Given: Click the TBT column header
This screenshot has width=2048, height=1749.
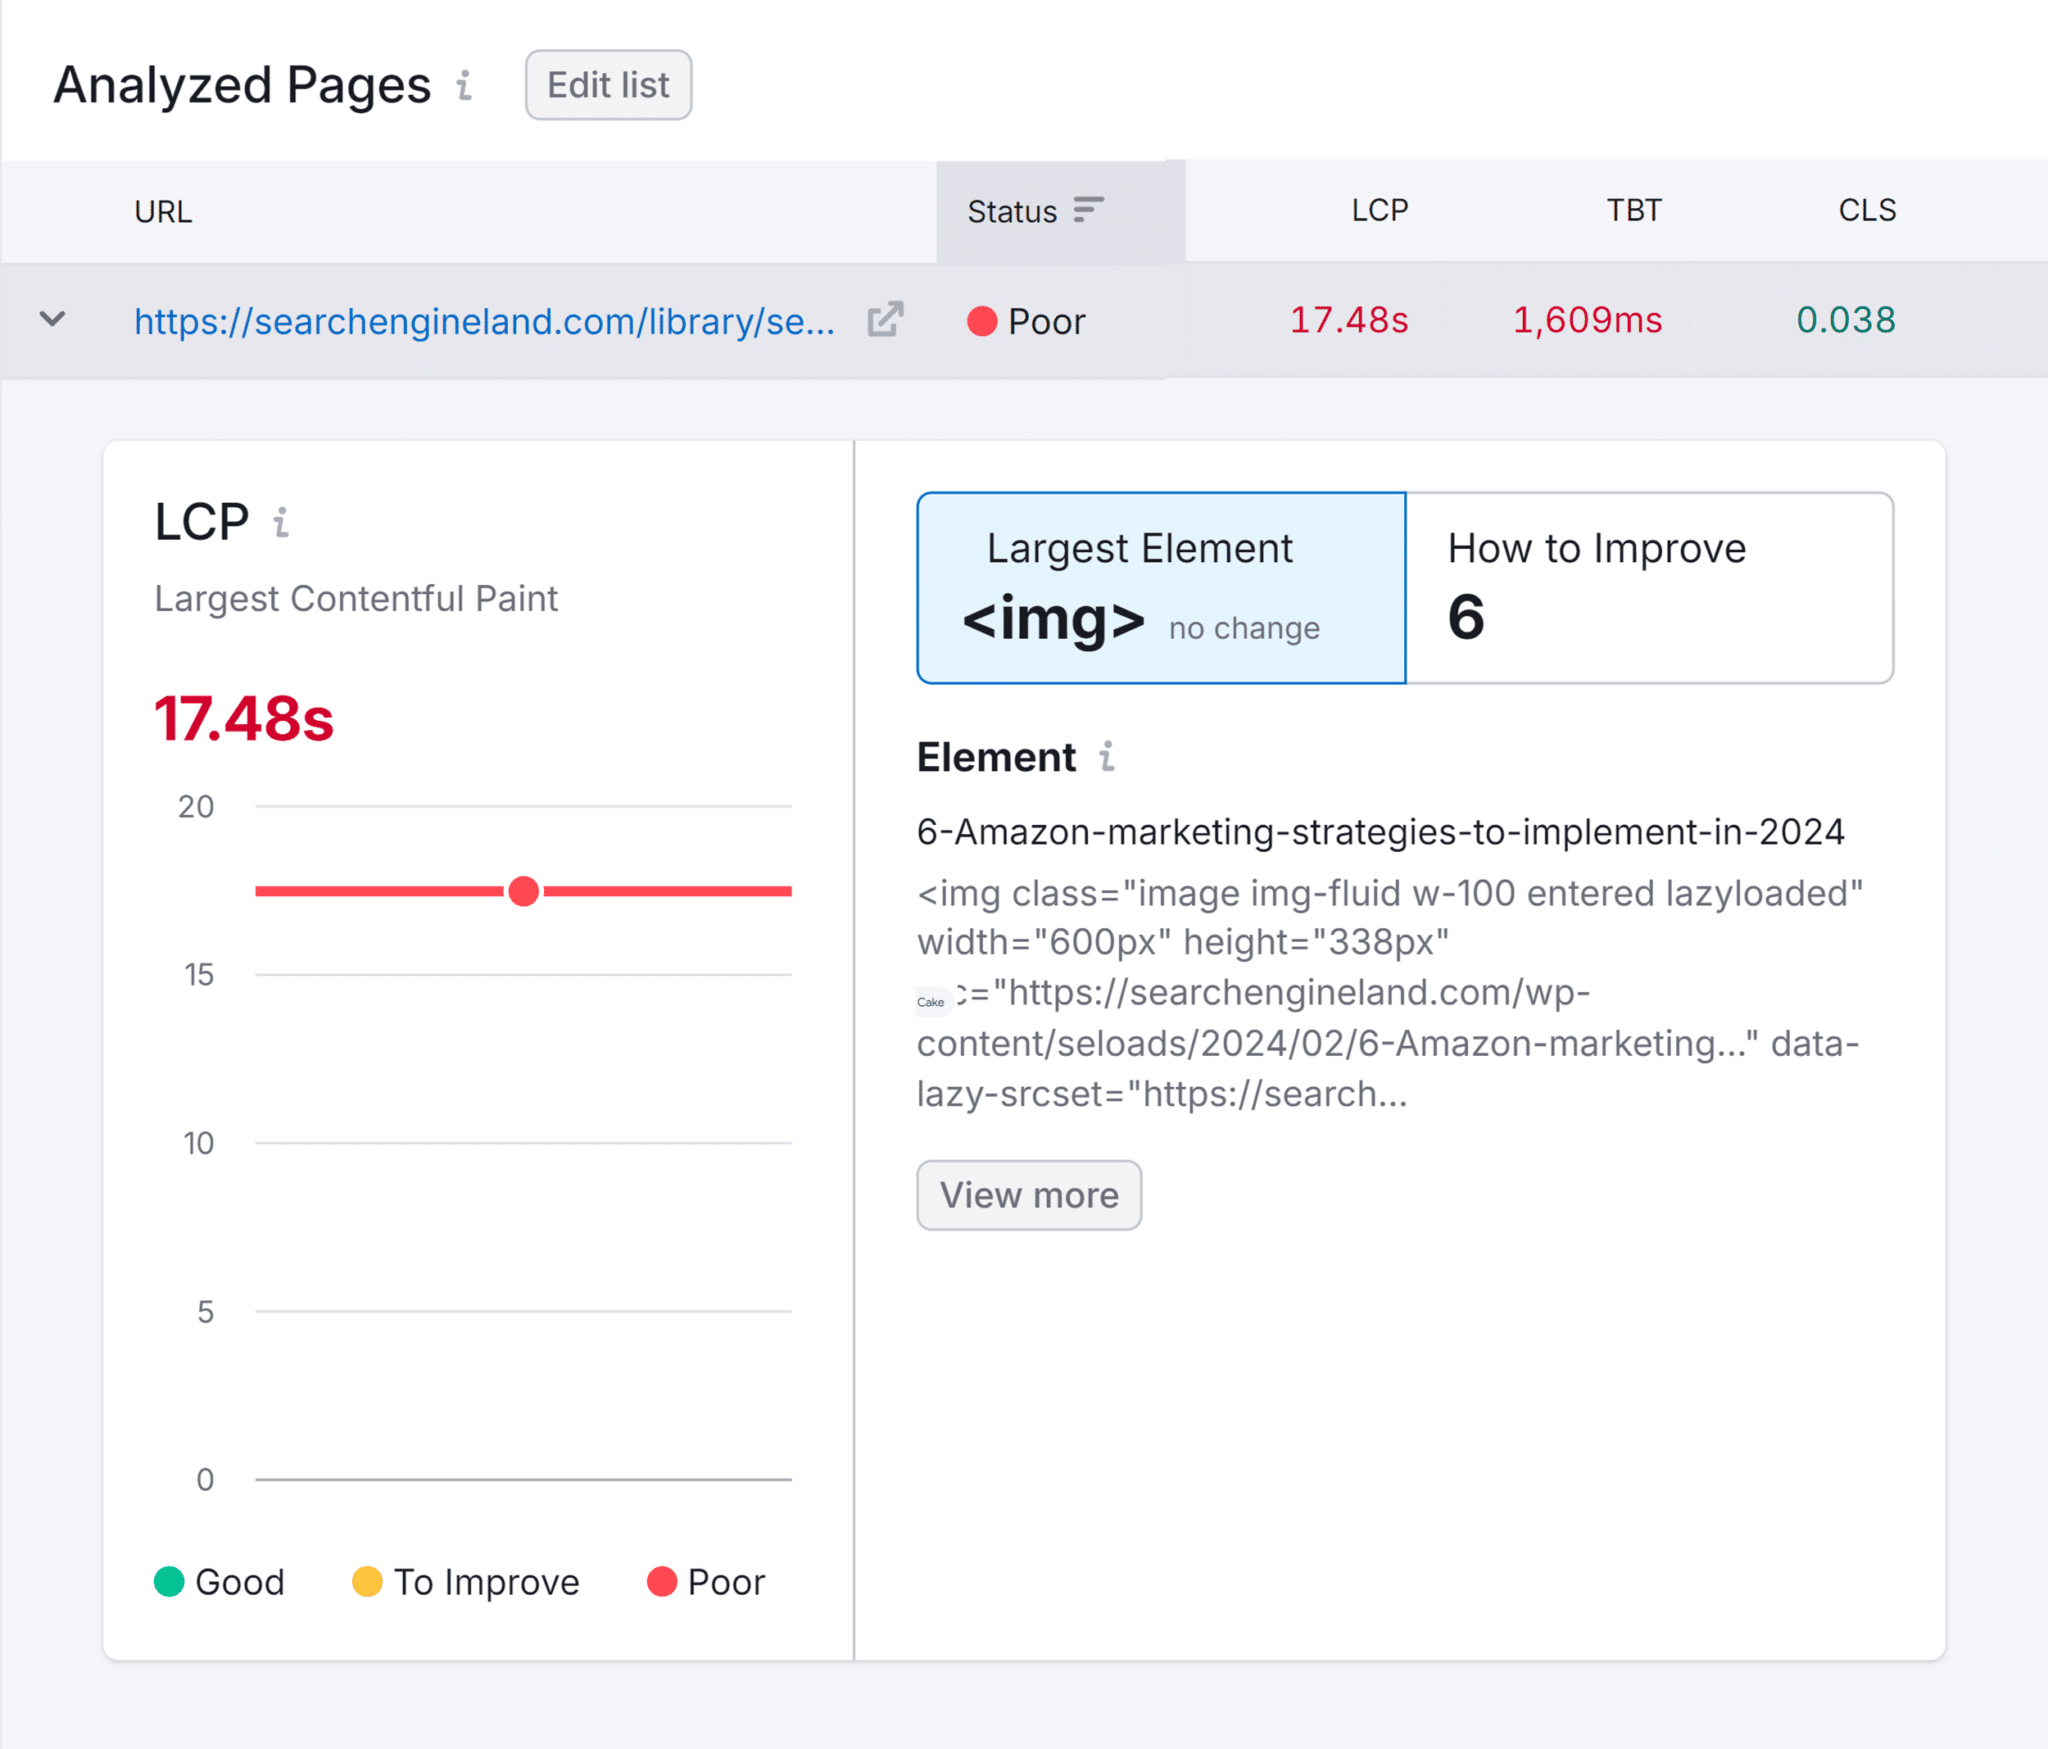Looking at the screenshot, I should pos(1634,210).
